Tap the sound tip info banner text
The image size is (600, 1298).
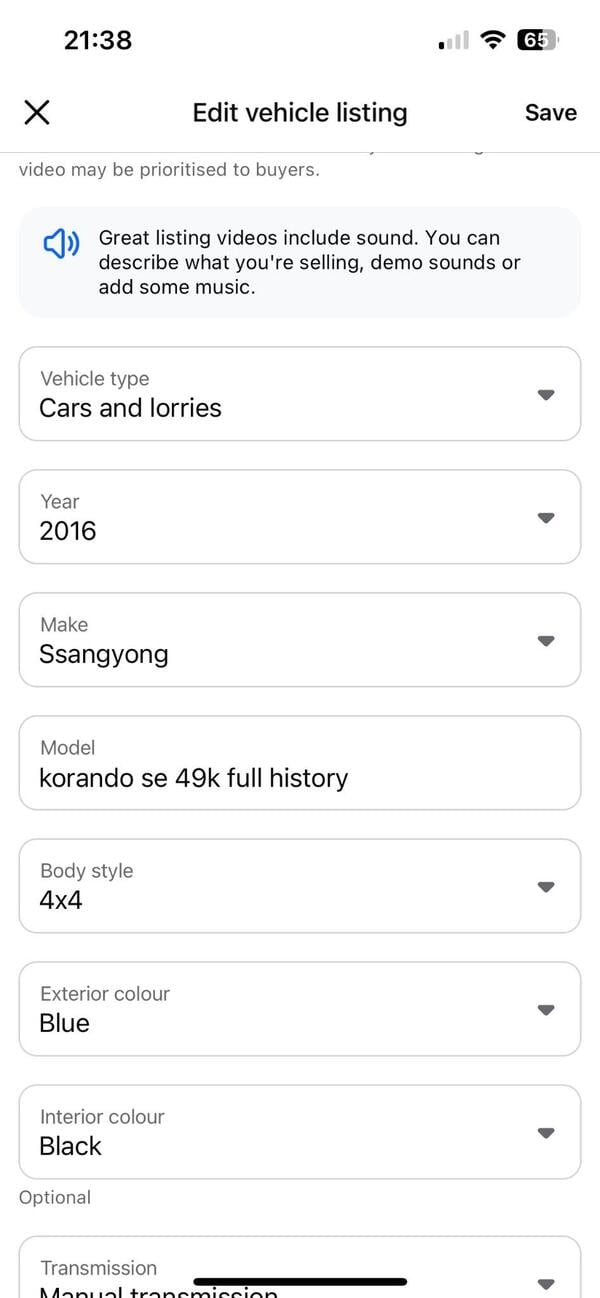click(310, 262)
